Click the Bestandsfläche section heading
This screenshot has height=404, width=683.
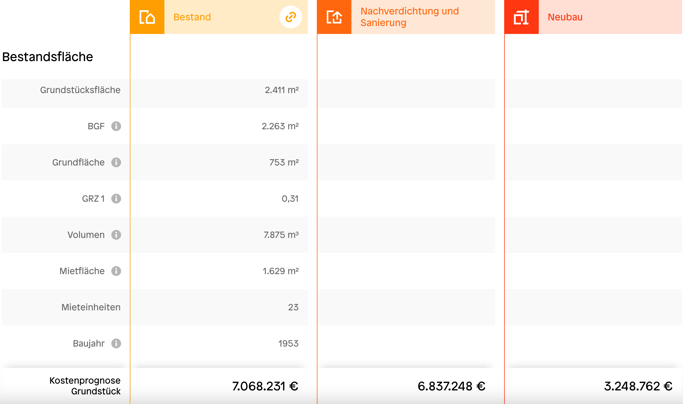click(x=47, y=57)
